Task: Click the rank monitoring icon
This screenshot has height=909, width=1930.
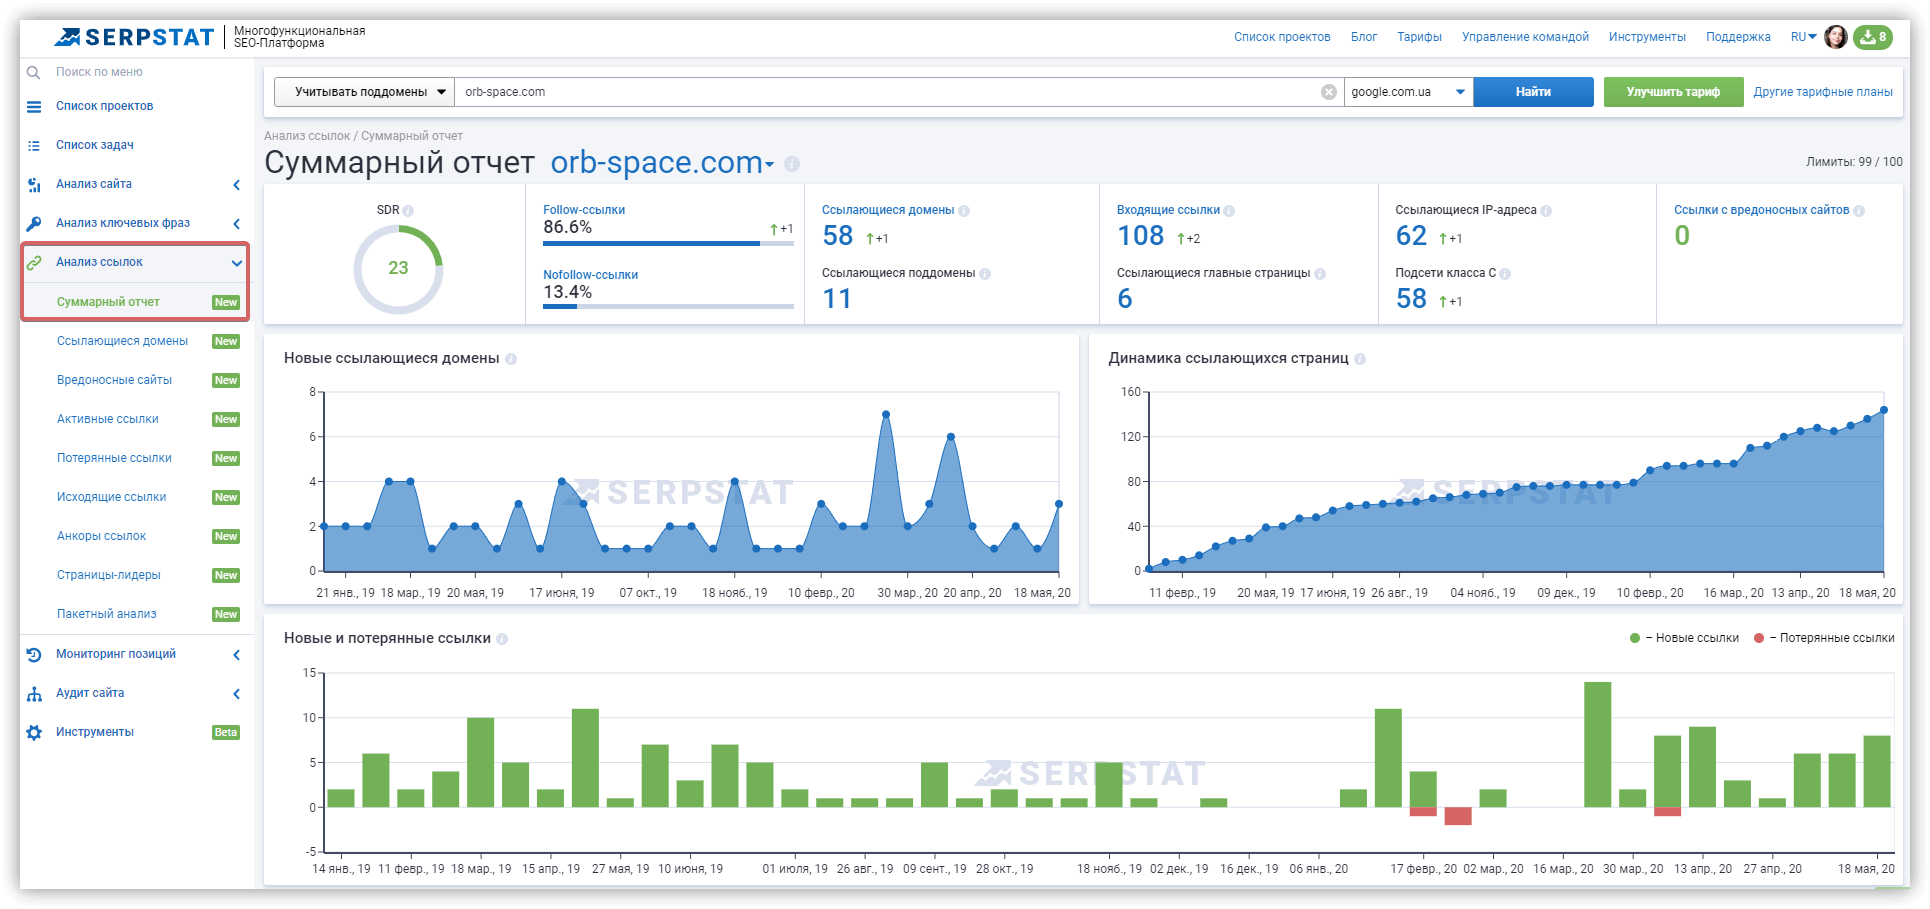Action: point(34,654)
